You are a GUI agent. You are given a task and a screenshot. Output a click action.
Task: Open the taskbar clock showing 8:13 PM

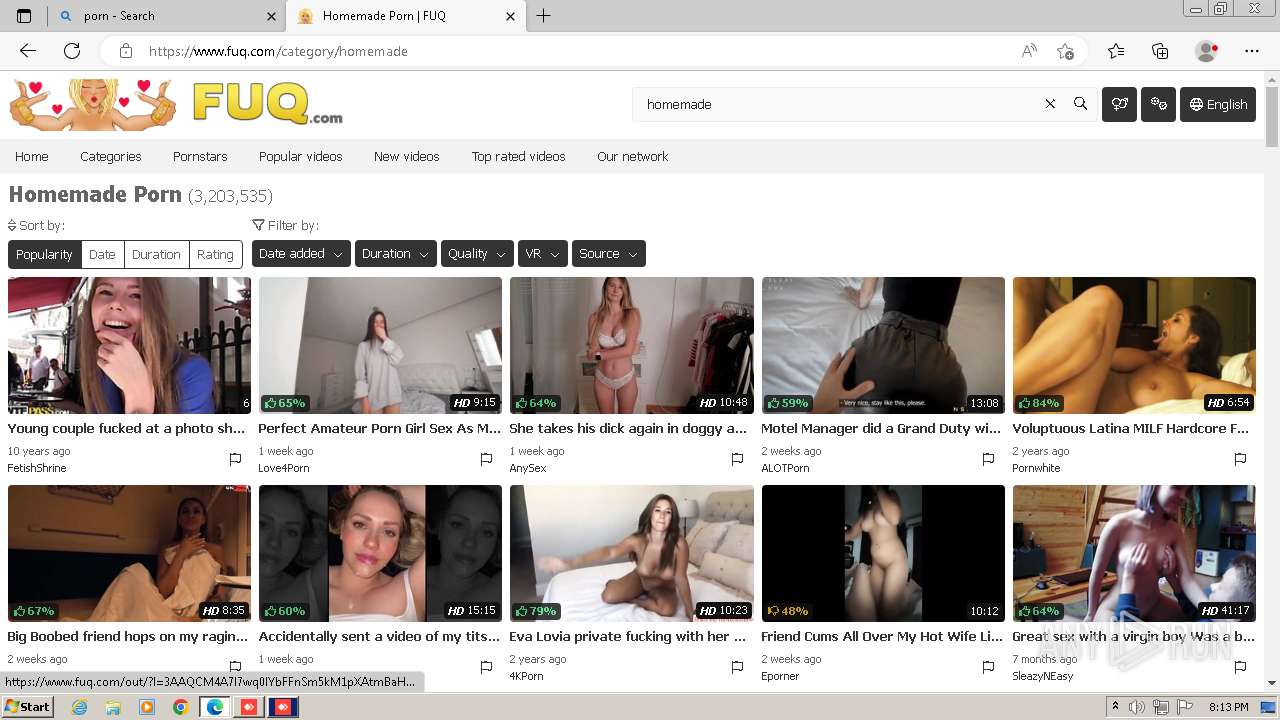[1228, 707]
